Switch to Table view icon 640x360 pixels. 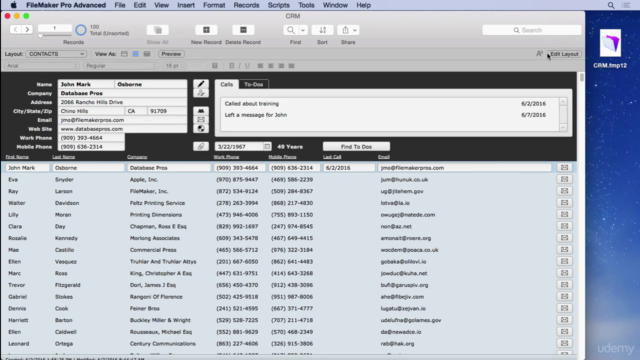(147, 54)
